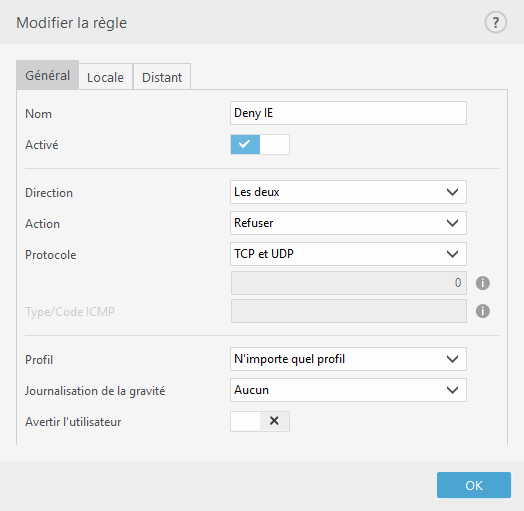Click the Nom label
Viewport: 524px width, 511px height.
point(38,114)
